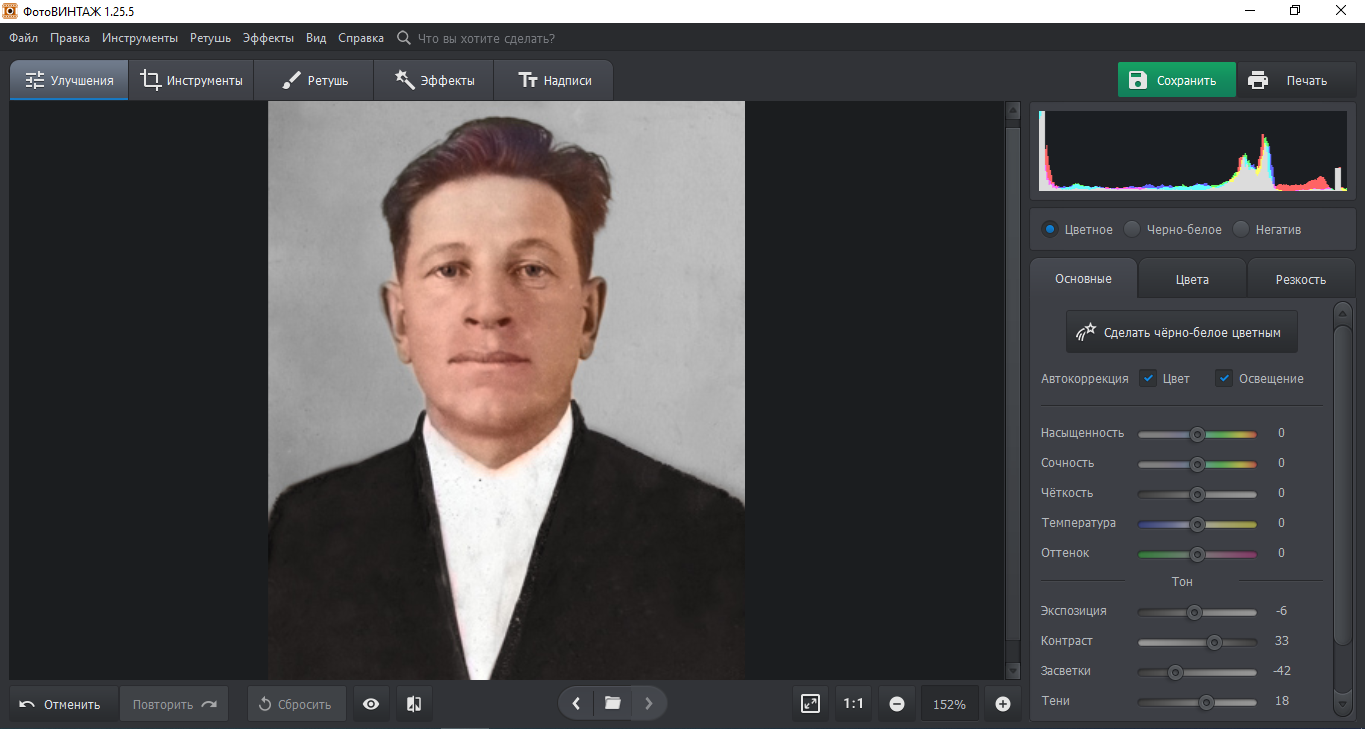Click the Контраст slider handle
Image resolution: width=1365 pixels, height=729 pixels.
(1214, 642)
